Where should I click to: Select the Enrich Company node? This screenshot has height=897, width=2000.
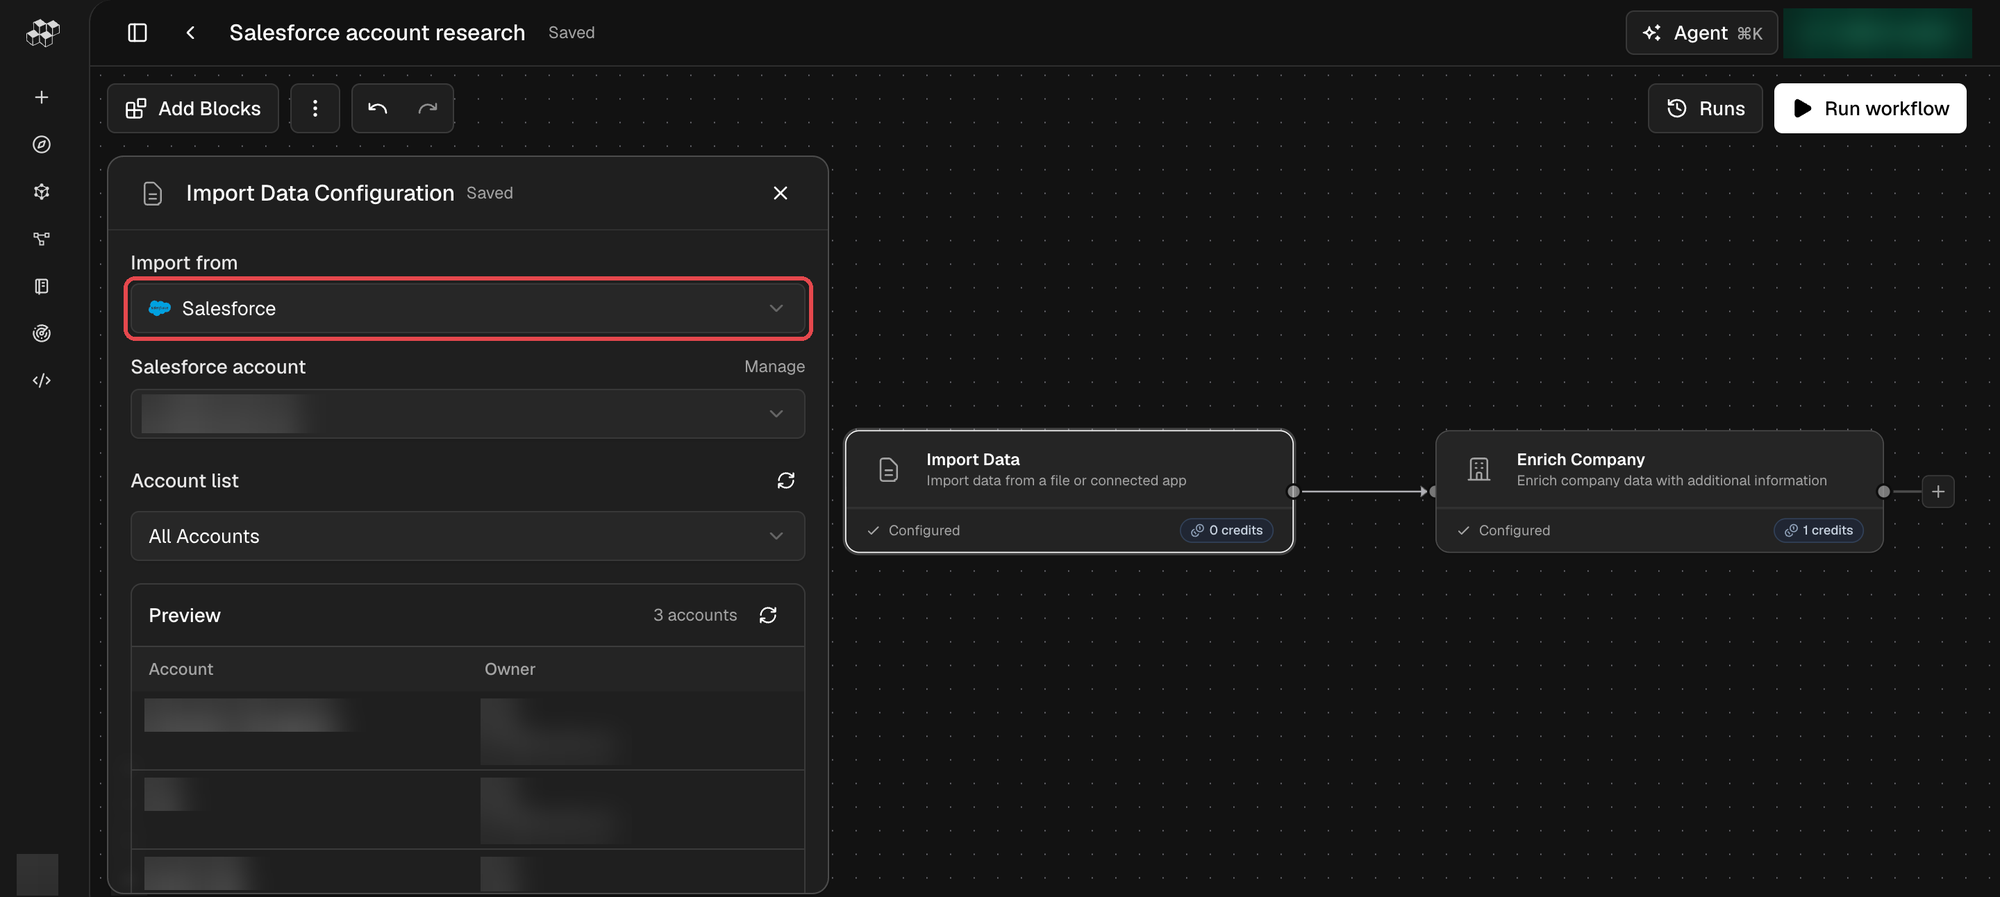pos(1659,491)
